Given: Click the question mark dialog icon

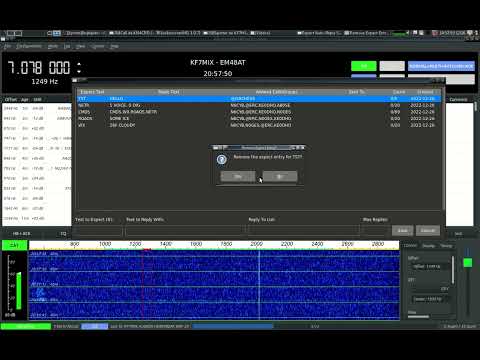Looking at the screenshot, I should coord(222,160).
